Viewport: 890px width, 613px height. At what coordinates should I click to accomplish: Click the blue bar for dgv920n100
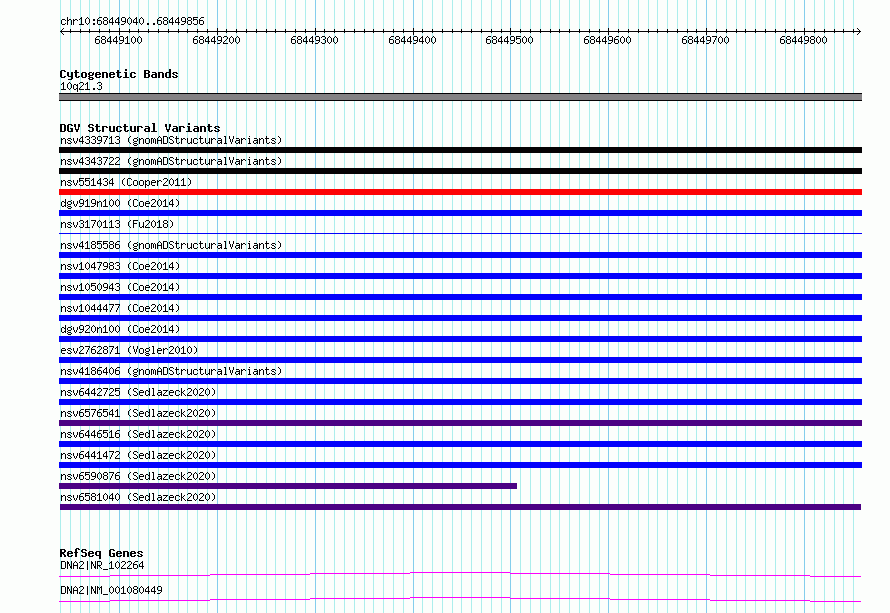(x=460, y=339)
